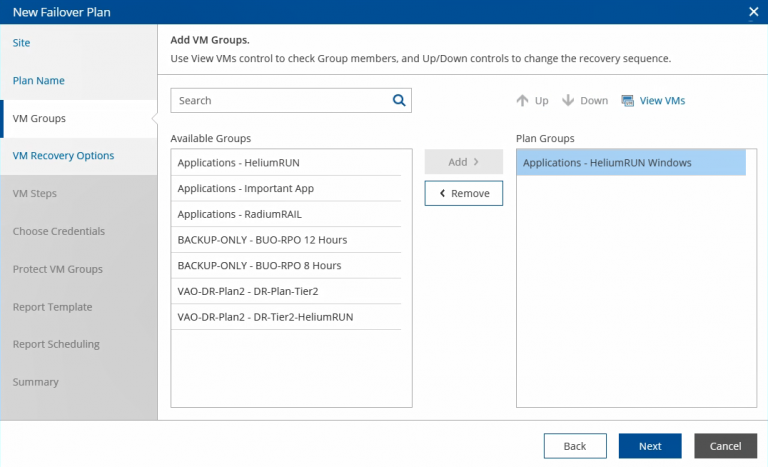Select the Summary step
The image size is (768, 467).
click(78, 382)
